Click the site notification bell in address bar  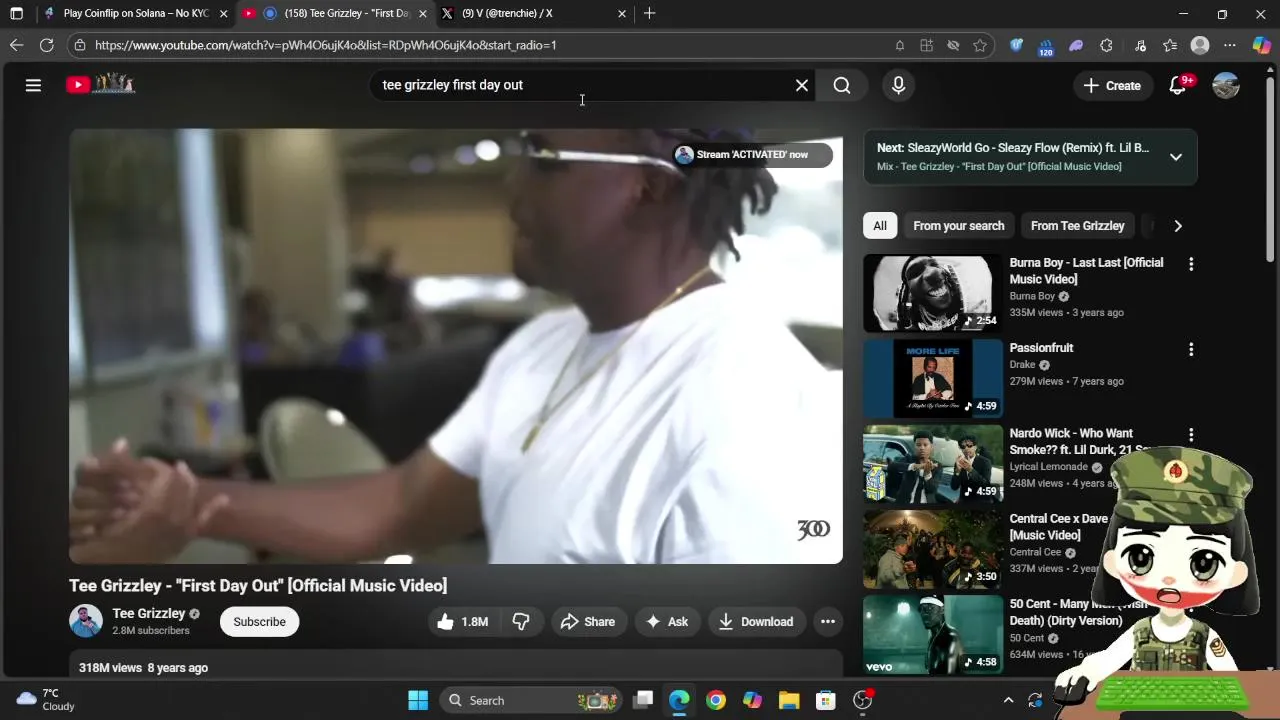[900, 45]
